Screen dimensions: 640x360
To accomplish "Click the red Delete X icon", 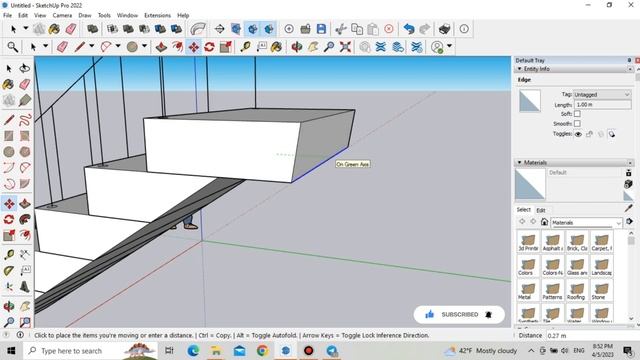I will point(389,29).
